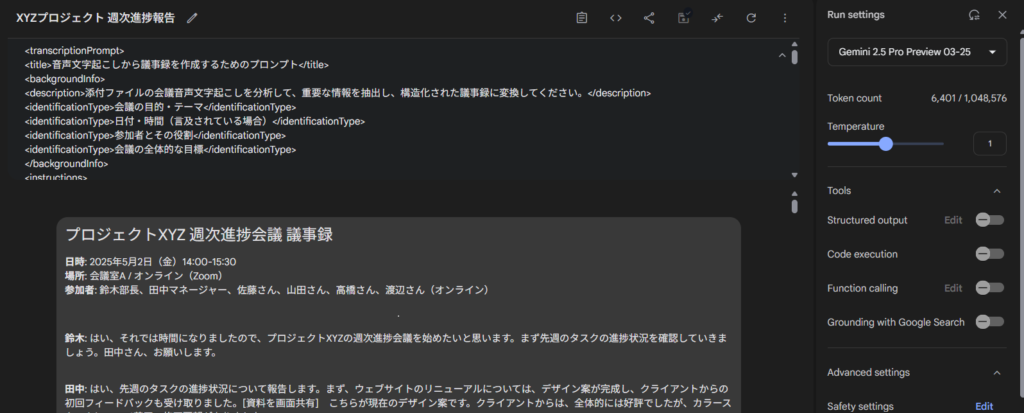This screenshot has height=413, width=1024.
Task: Close the Run settings panel
Action: point(1002,15)
